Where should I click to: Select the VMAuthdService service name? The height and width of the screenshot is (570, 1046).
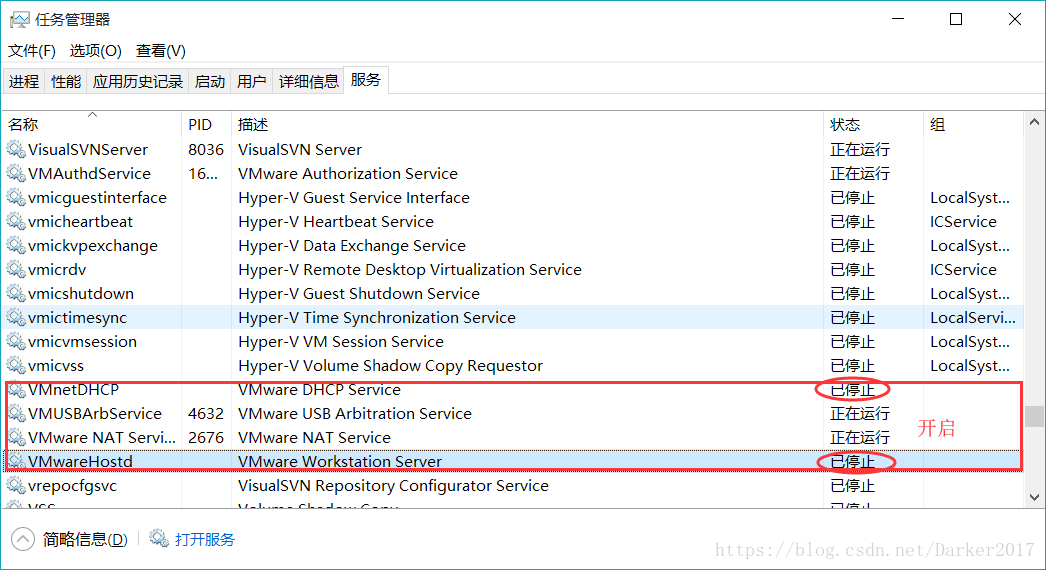coord(89,174)
